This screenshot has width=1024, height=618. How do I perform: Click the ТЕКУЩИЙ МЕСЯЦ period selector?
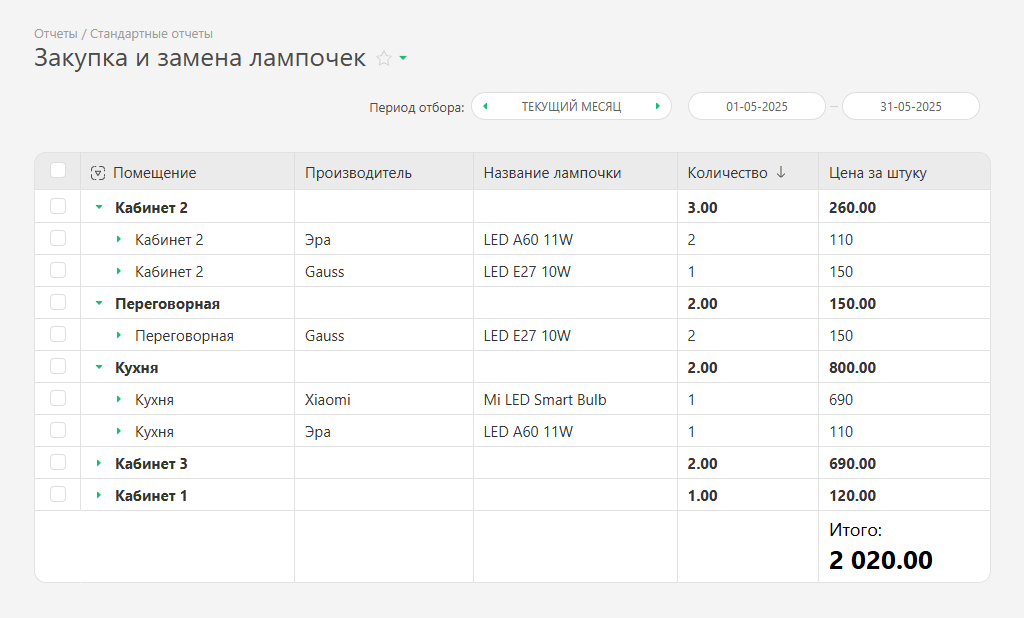(x=571, y=106)
